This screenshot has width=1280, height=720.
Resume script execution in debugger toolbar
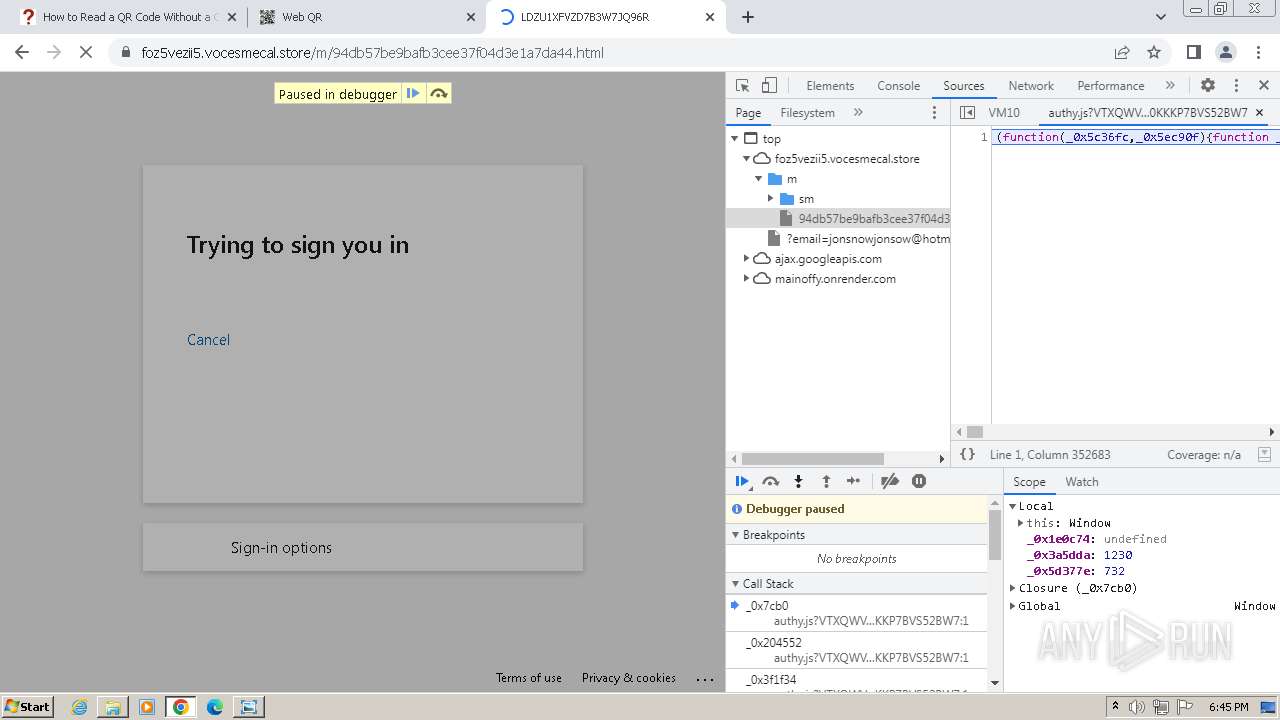pyautogui.click(x=742, y=481)
